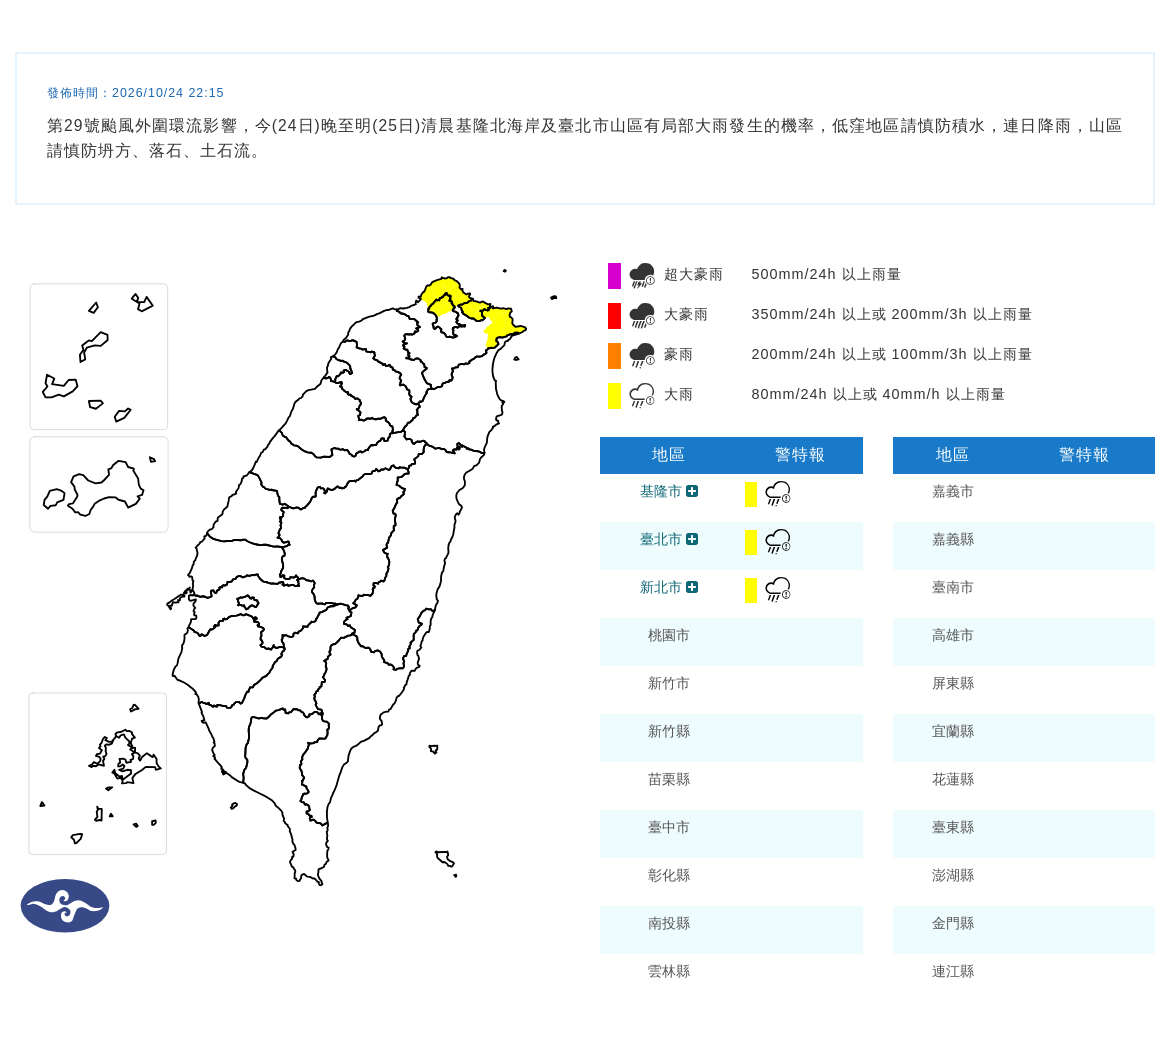Image resolution: width=1170 pixels, height=1040 pixels.
Task: Expand the 臺北市 plus icon
Action: coord(692,539)
